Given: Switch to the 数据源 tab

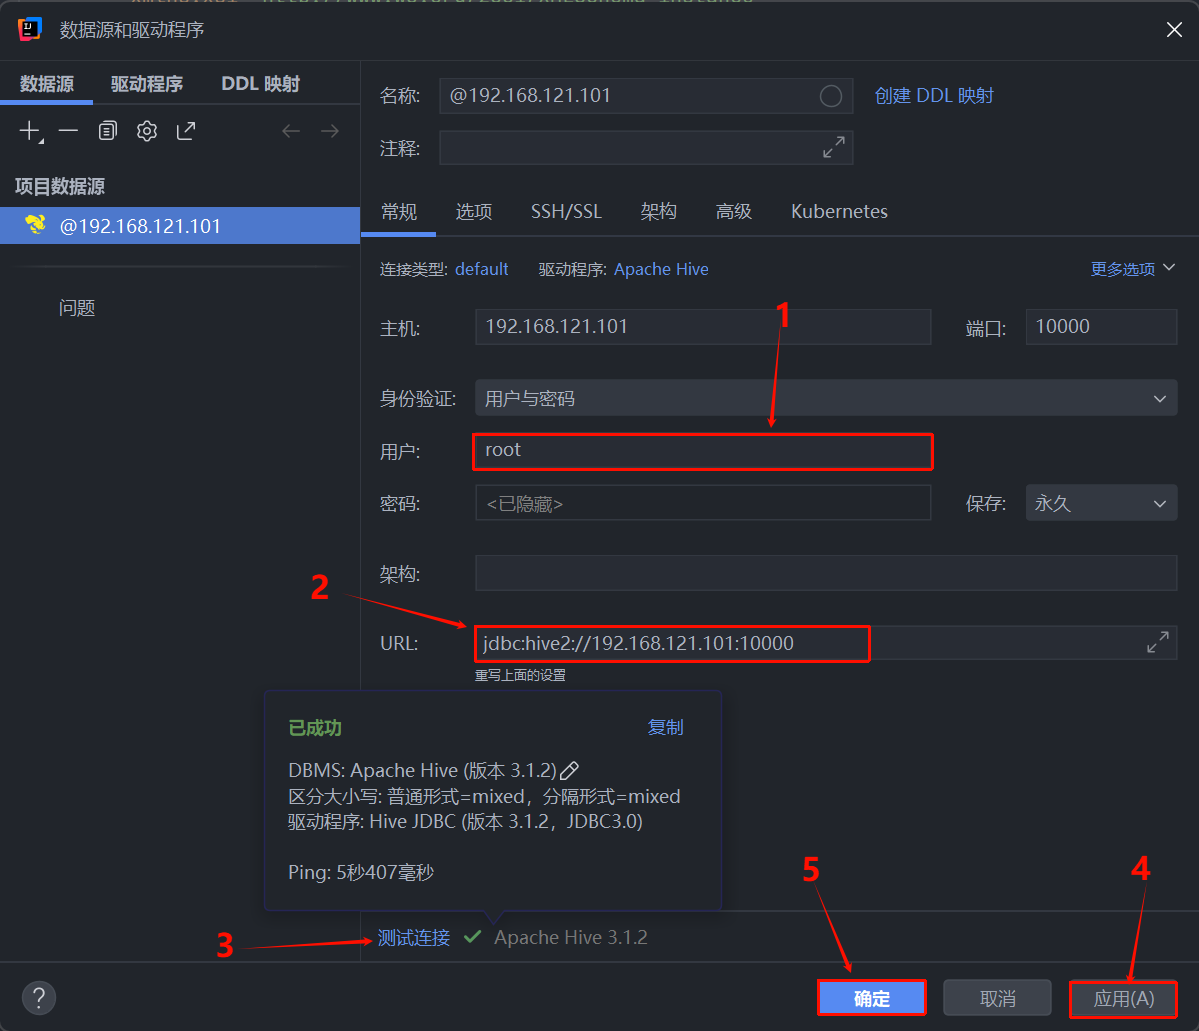Looking at the screenshot, I should point(47,84).
